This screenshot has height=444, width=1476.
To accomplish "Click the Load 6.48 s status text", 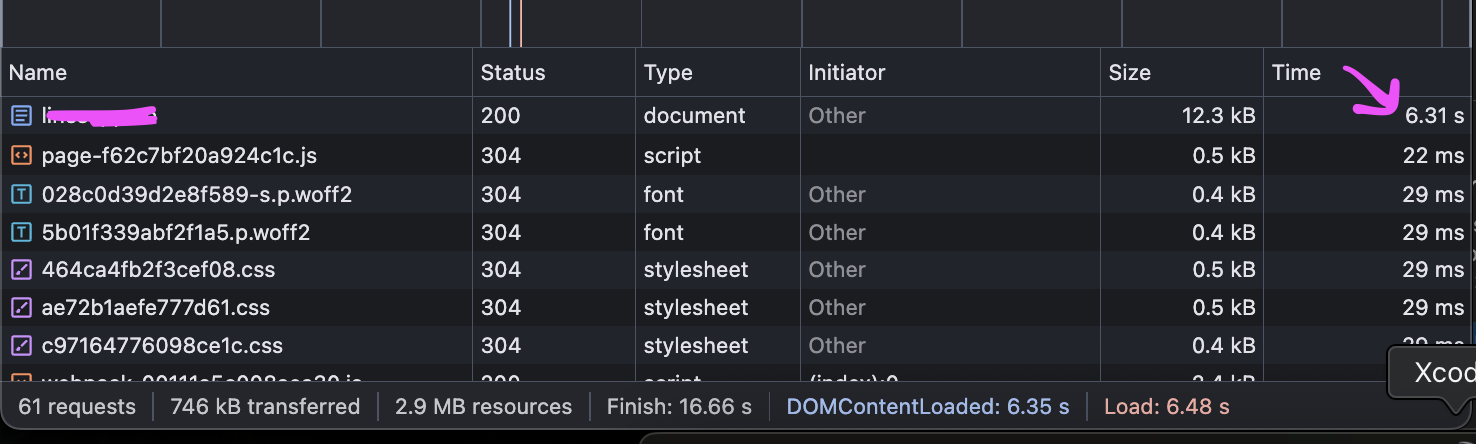I will click(x=1166, y=407).
